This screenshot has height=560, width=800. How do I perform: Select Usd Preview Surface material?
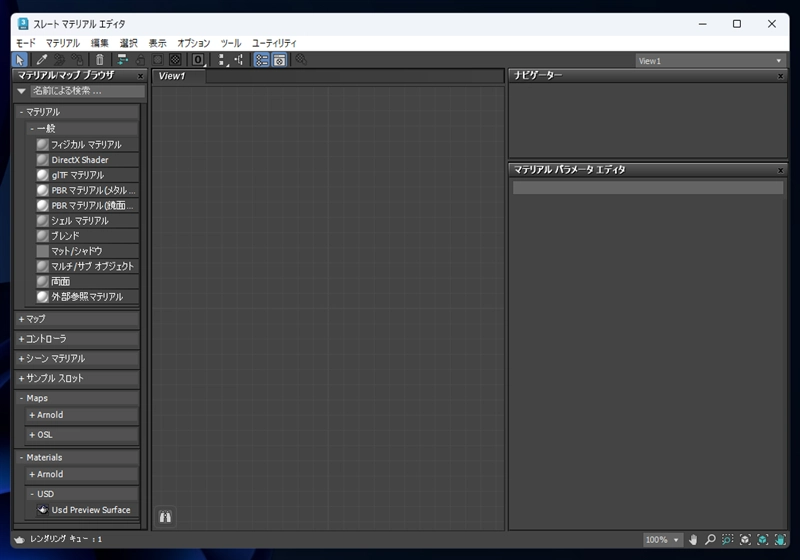87,510
